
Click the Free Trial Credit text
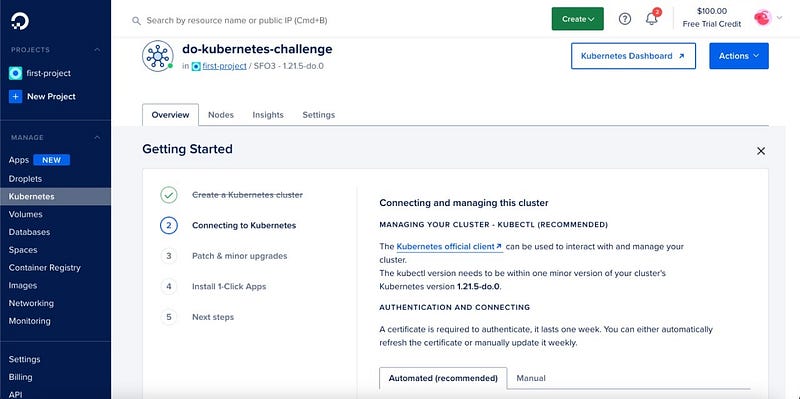(x=712, y=24)
